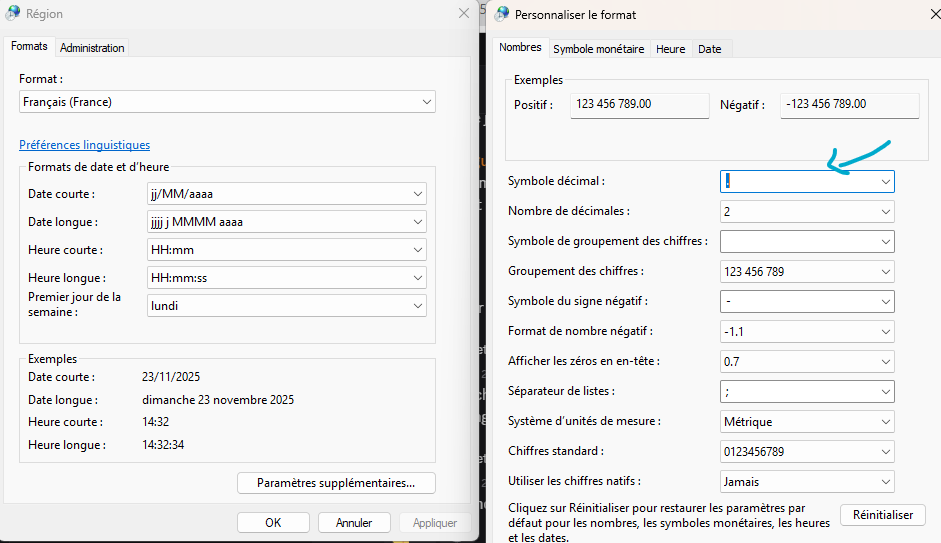The width and height of the screenshot is (941, 543).
Task: Open the Heure longue HH:mm:ss dropdown
Action: click(287, 278)
